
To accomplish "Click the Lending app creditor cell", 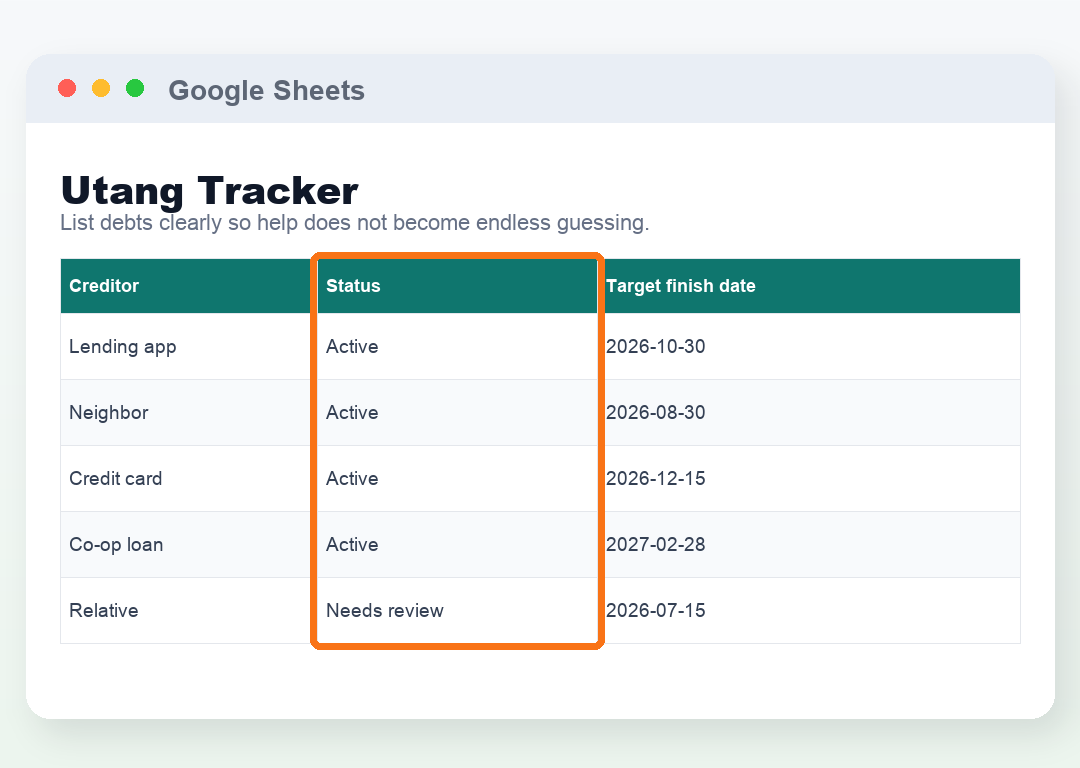I will click(x=189, y=346).
